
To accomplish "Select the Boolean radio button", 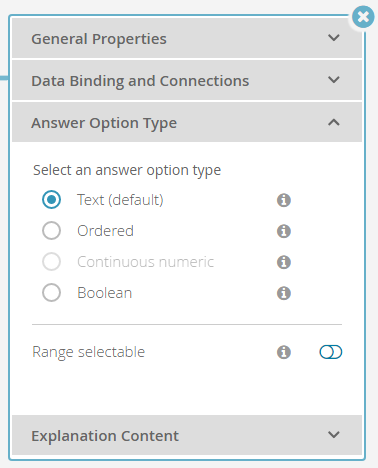I will click(x=51, y=293).
